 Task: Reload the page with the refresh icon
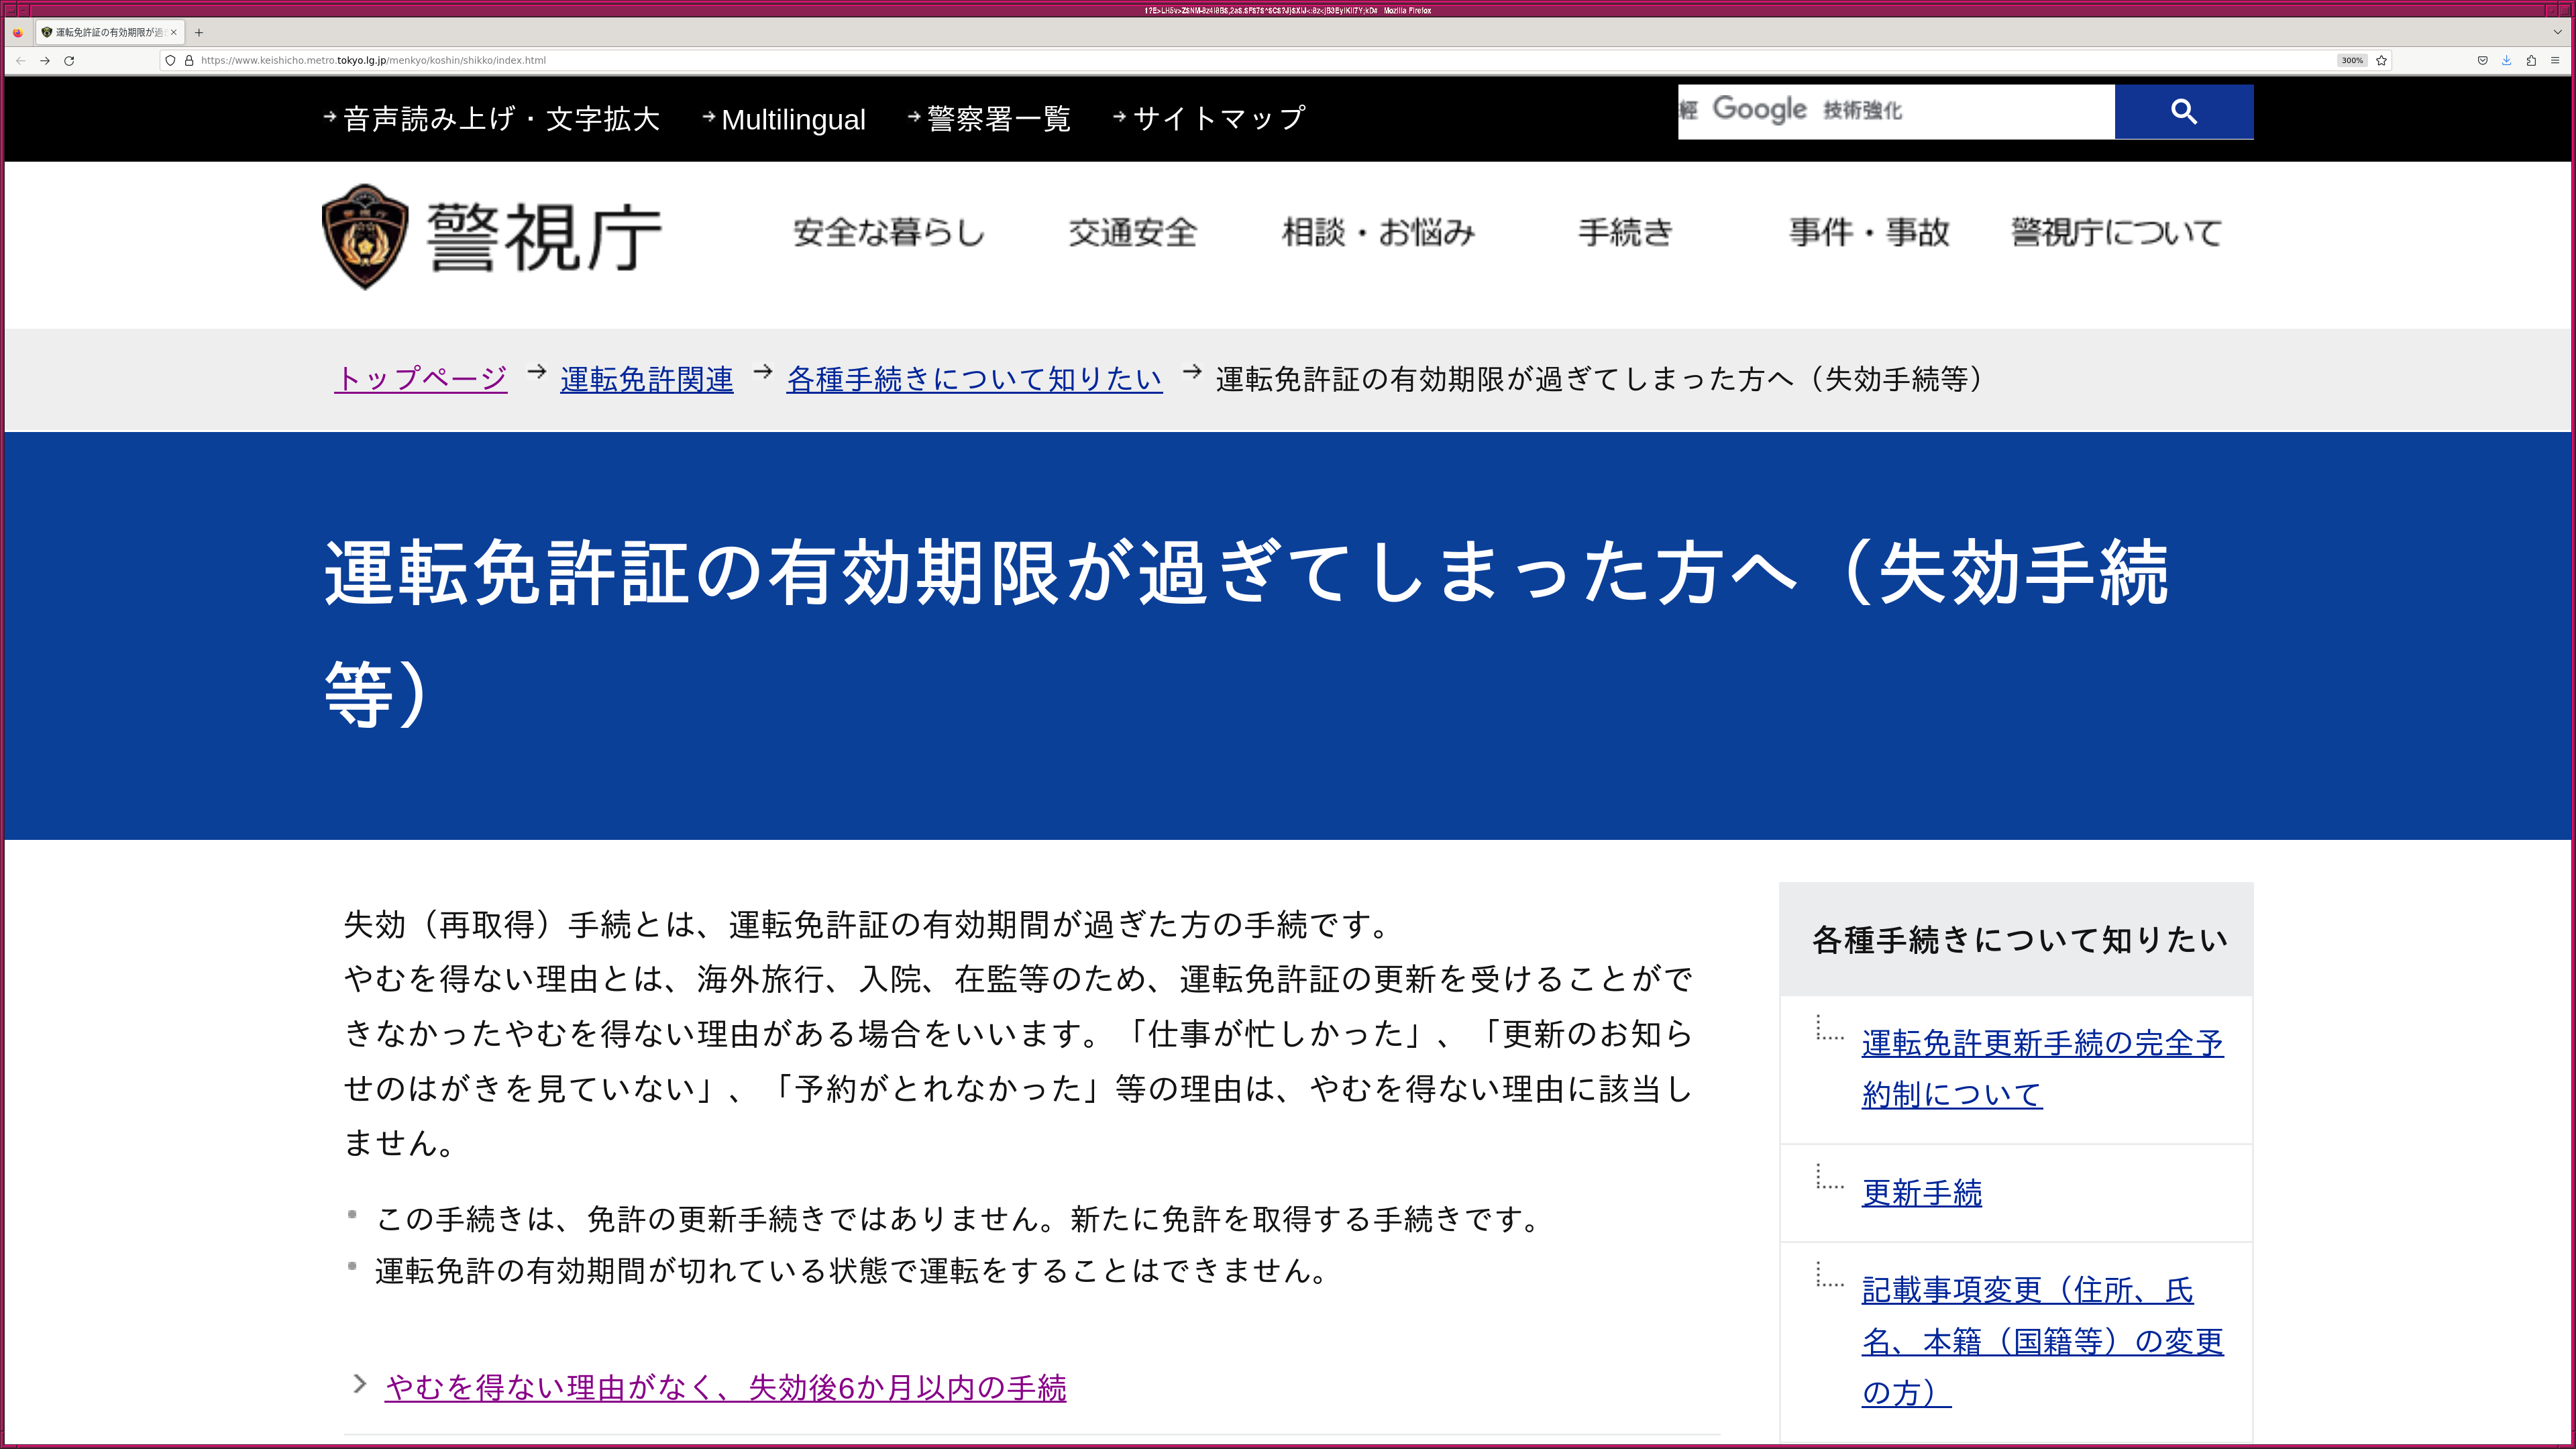pos(69,60)
